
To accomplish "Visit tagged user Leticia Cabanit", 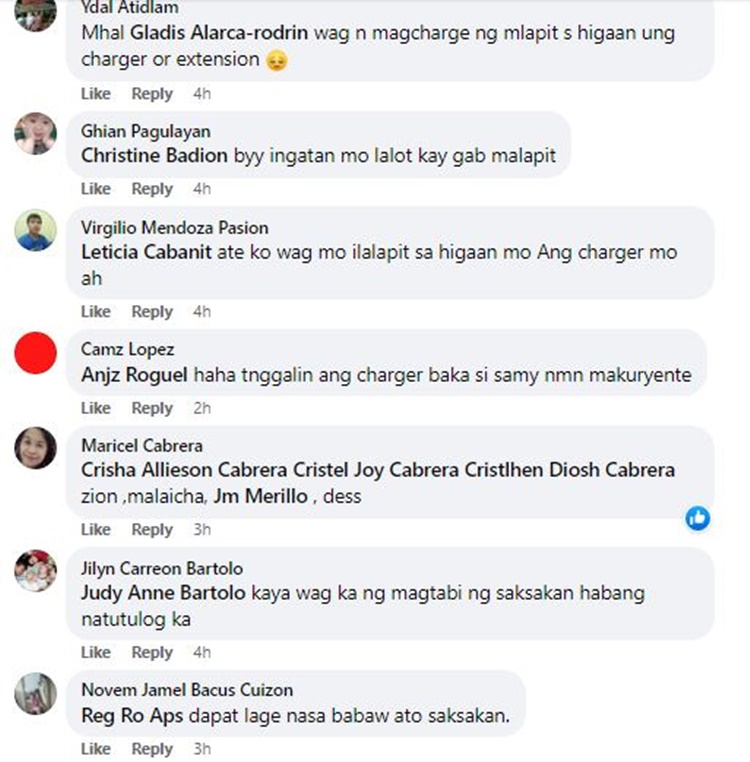I will click(x=146, y=252).
